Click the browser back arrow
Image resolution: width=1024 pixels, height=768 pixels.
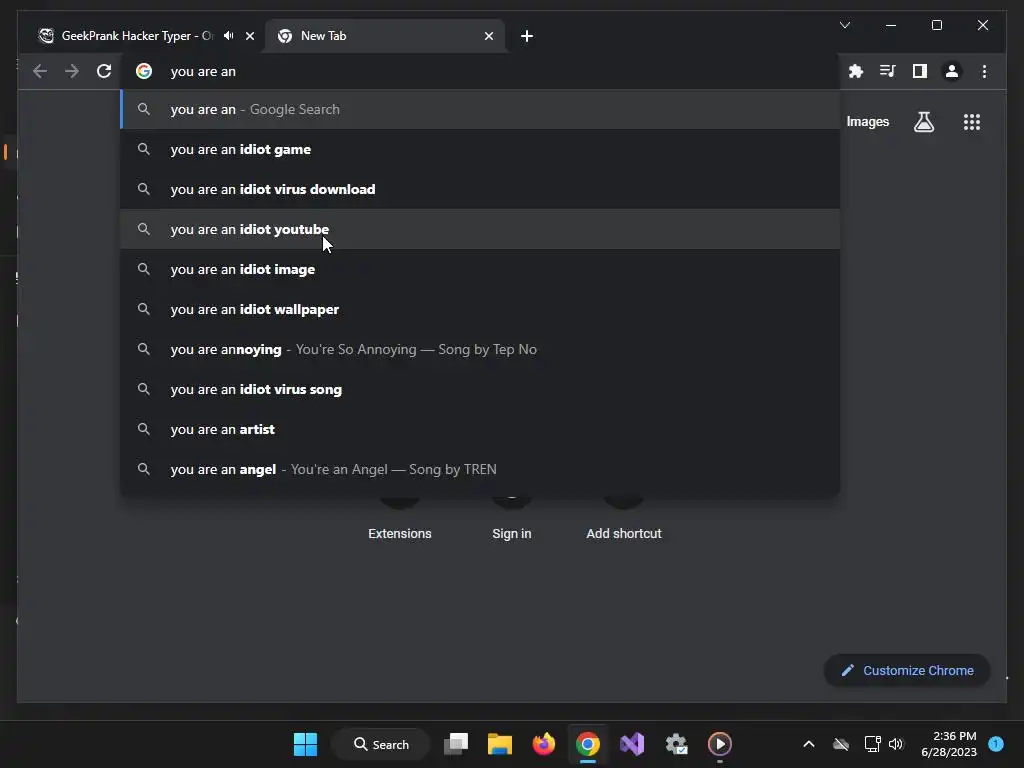click(x=40, y=71)
